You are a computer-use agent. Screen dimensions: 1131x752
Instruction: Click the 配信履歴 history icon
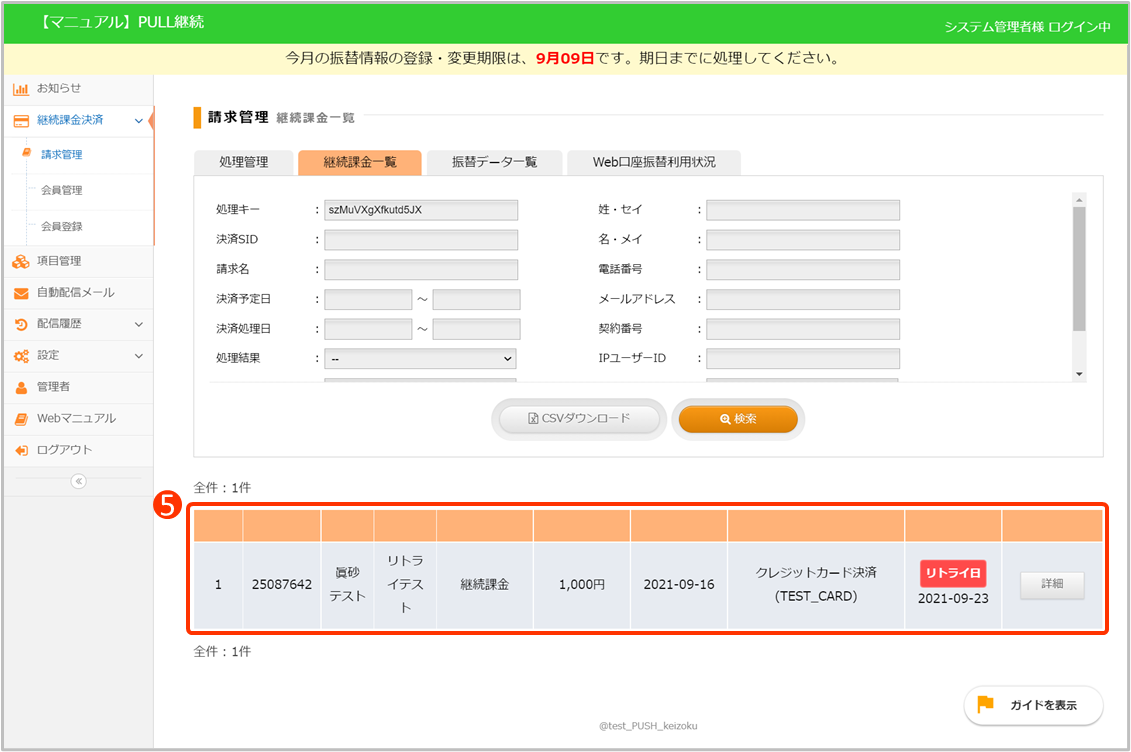(21, 324)
